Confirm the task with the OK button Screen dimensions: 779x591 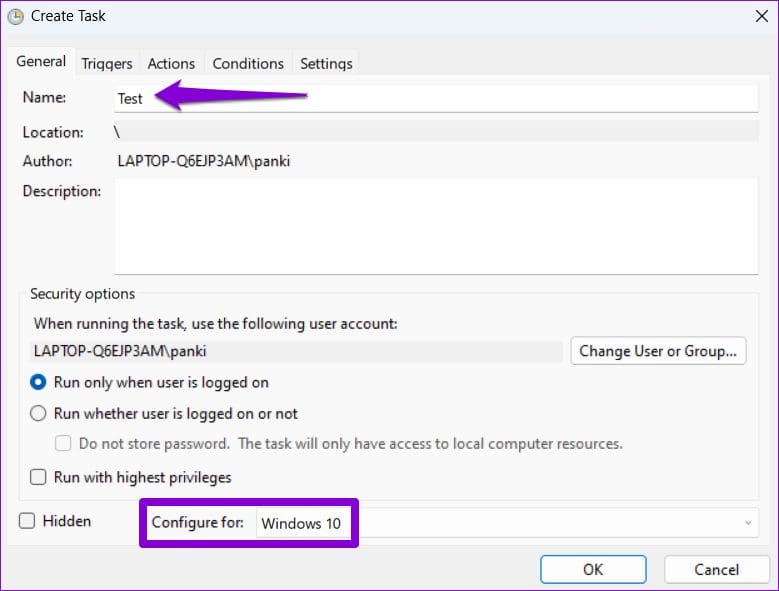592,569
